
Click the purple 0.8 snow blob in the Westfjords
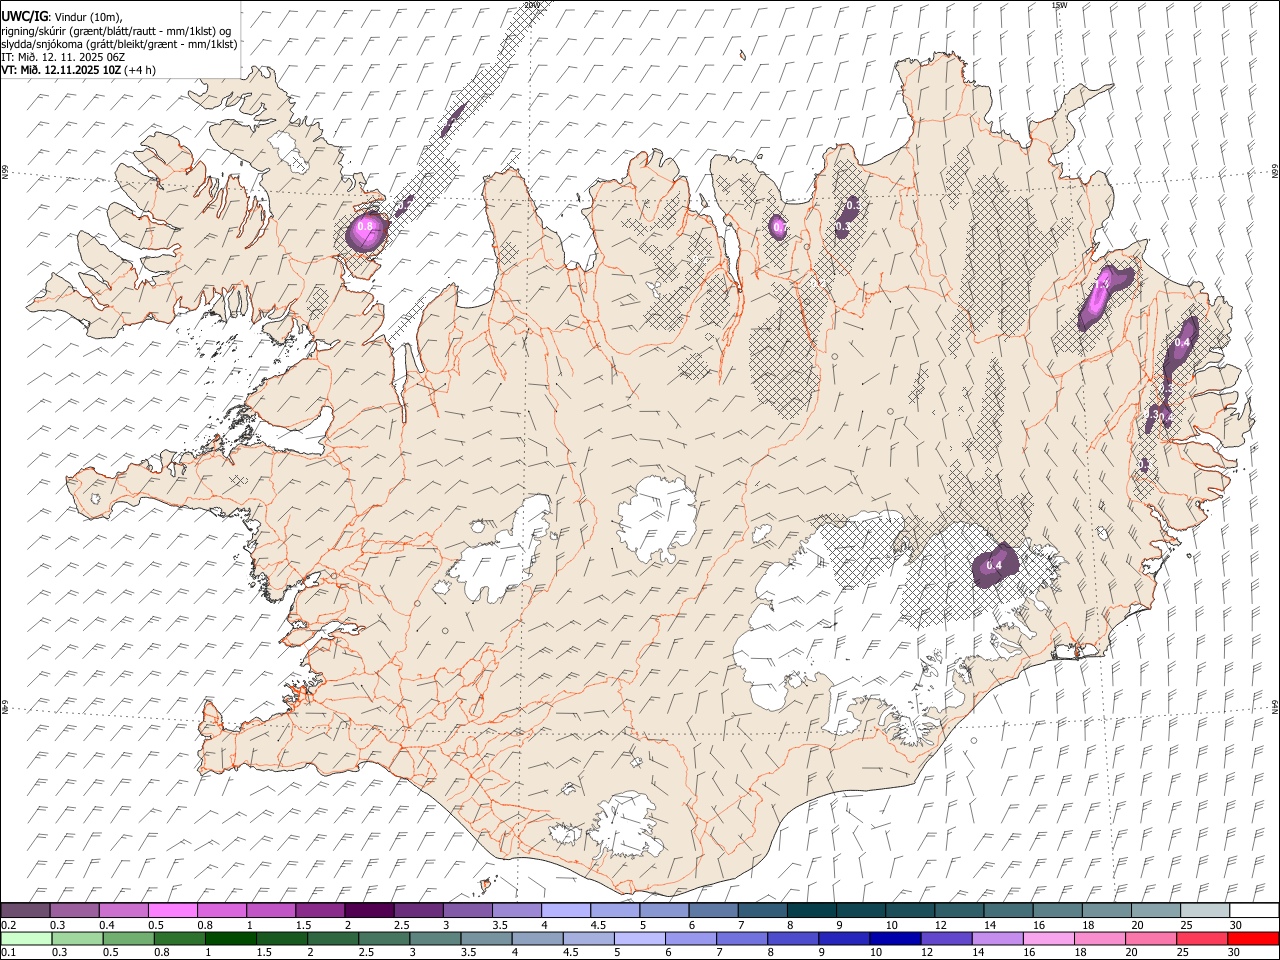point(366,231)
